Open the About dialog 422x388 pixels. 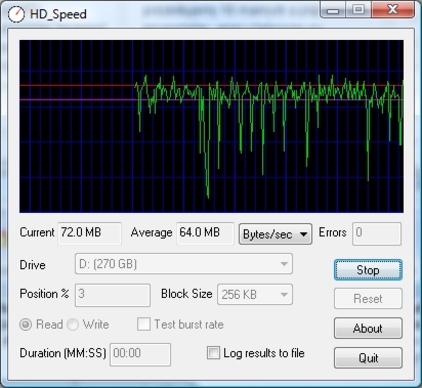coord(368,328)
